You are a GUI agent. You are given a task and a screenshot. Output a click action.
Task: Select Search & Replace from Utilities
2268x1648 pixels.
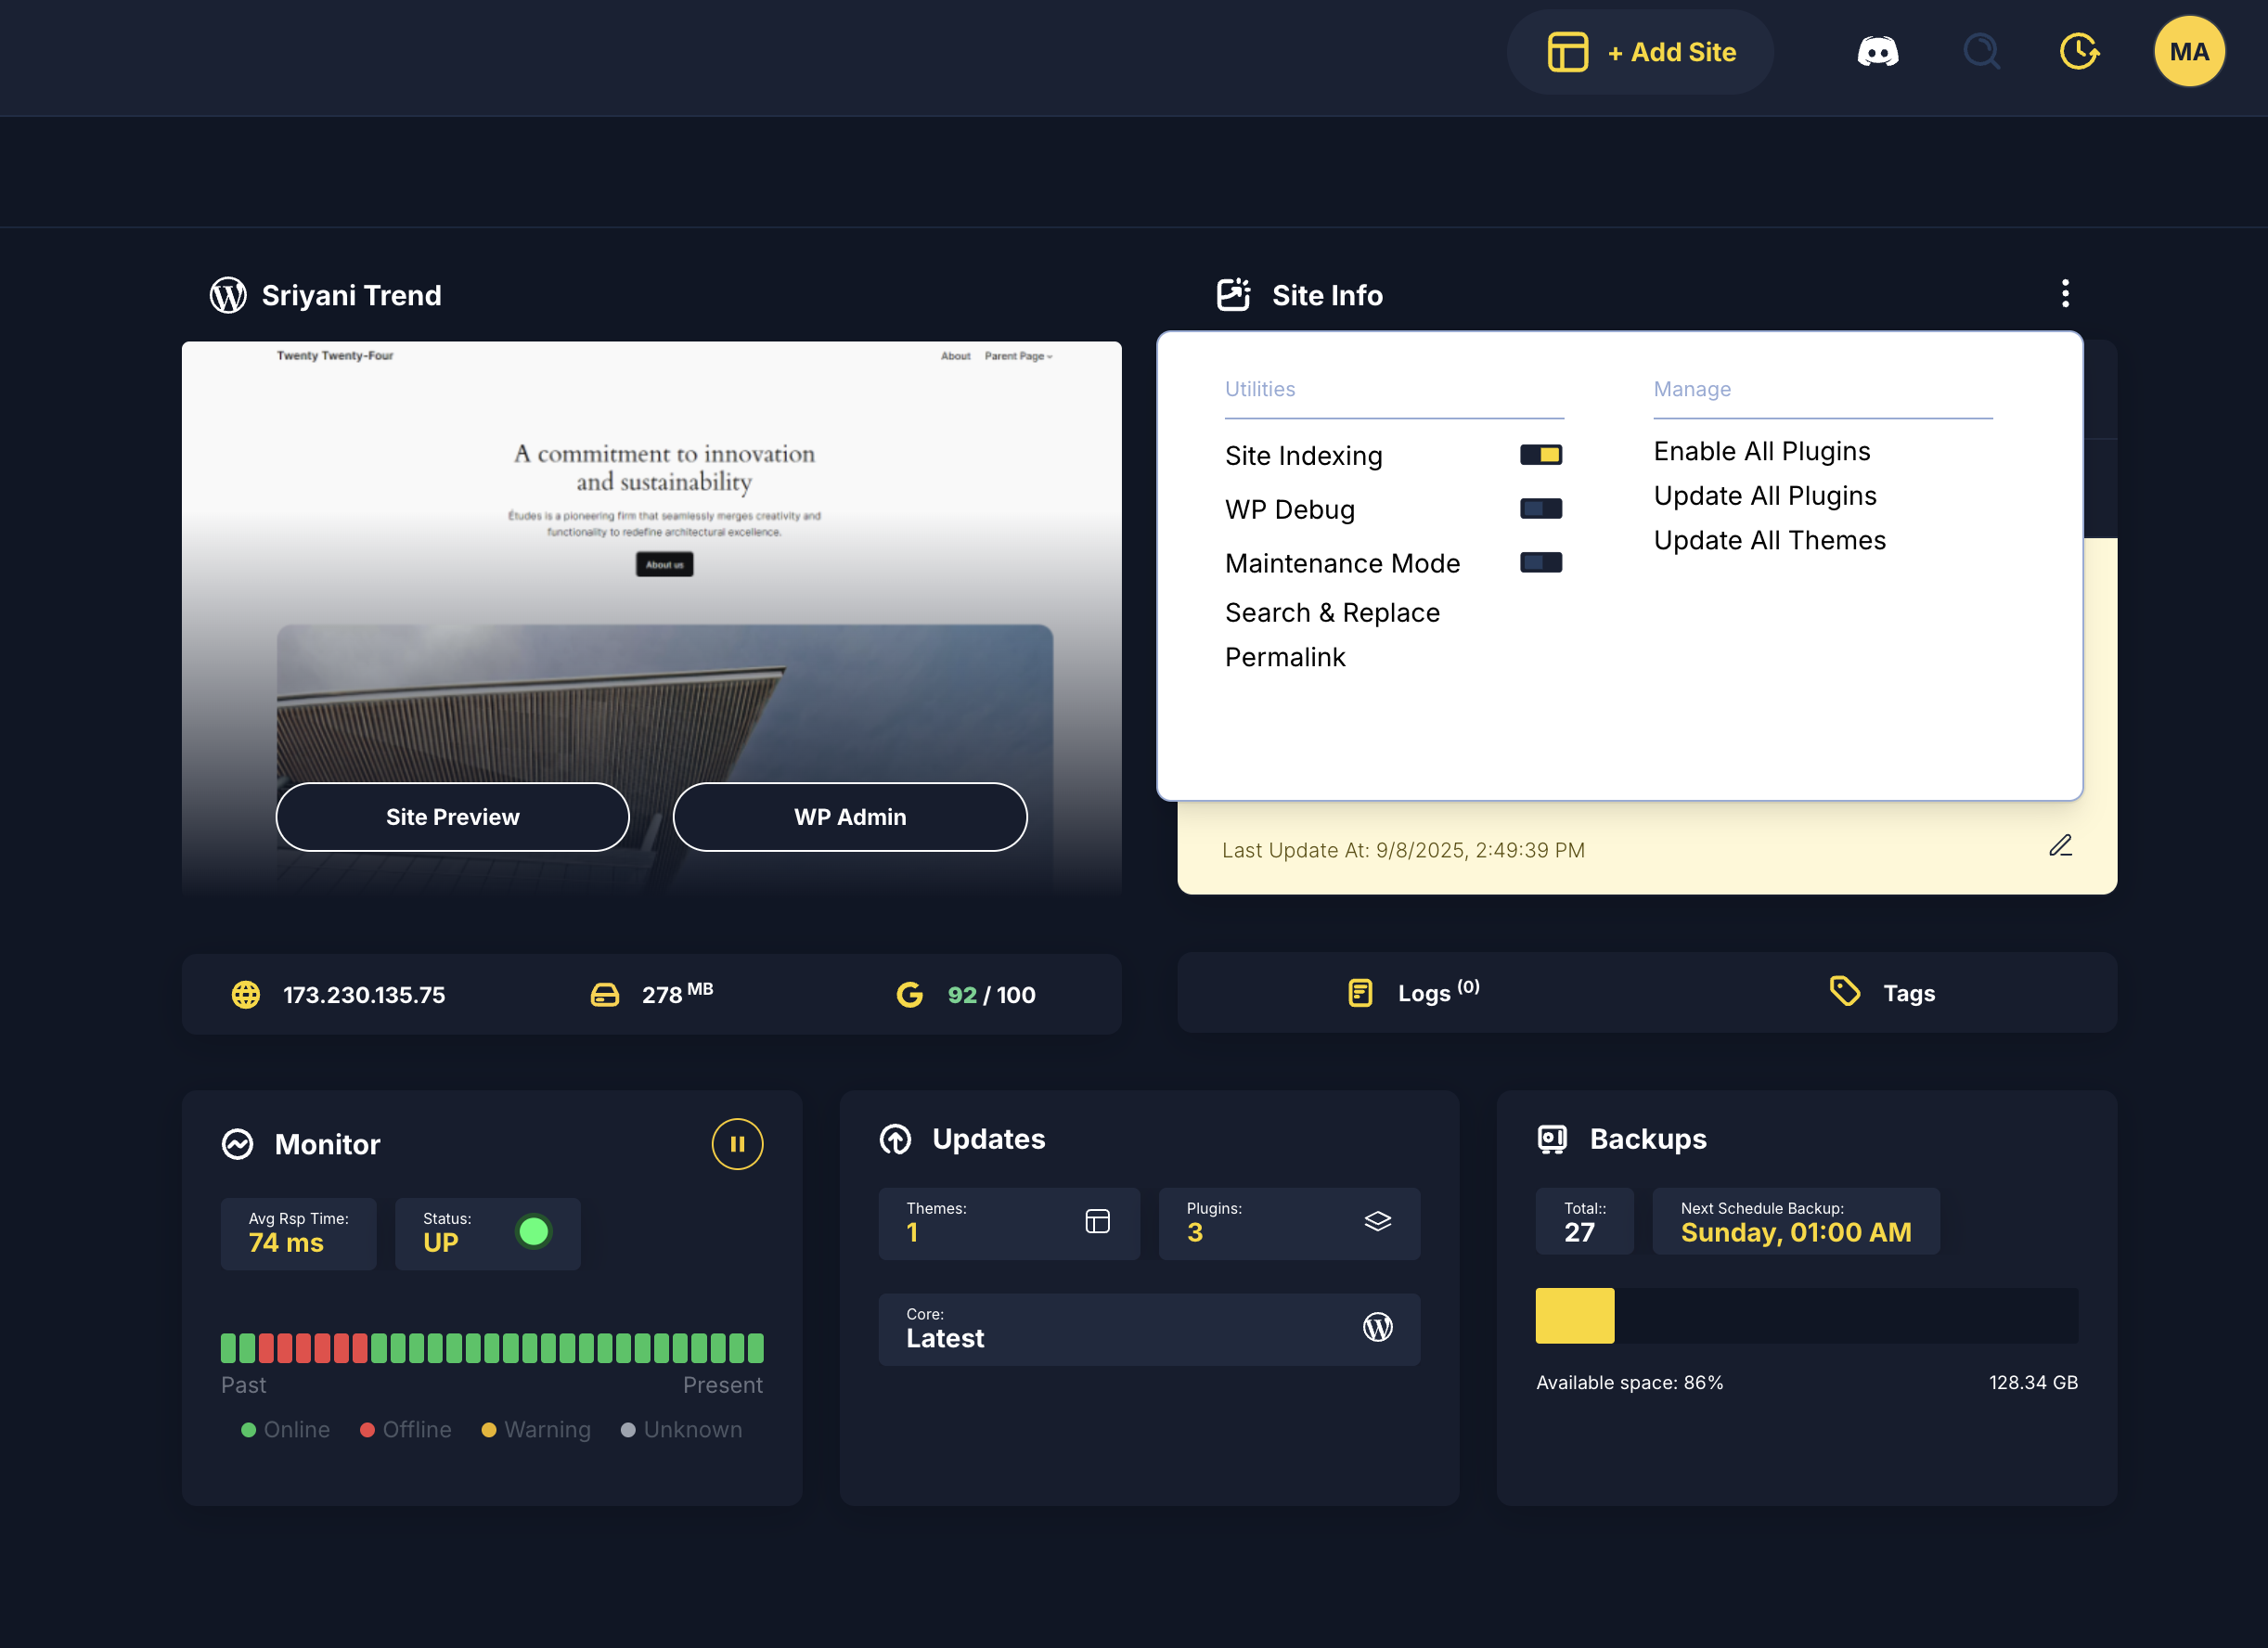(x=1332, y=613)
